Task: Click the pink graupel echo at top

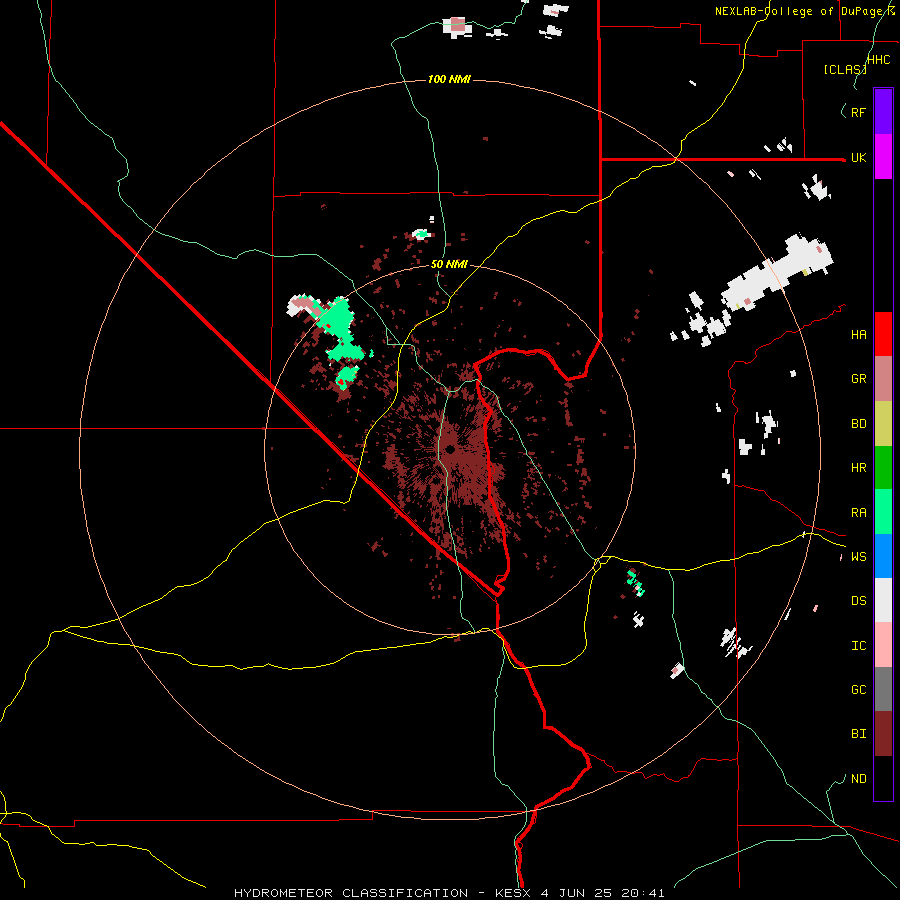Action: 457,25
